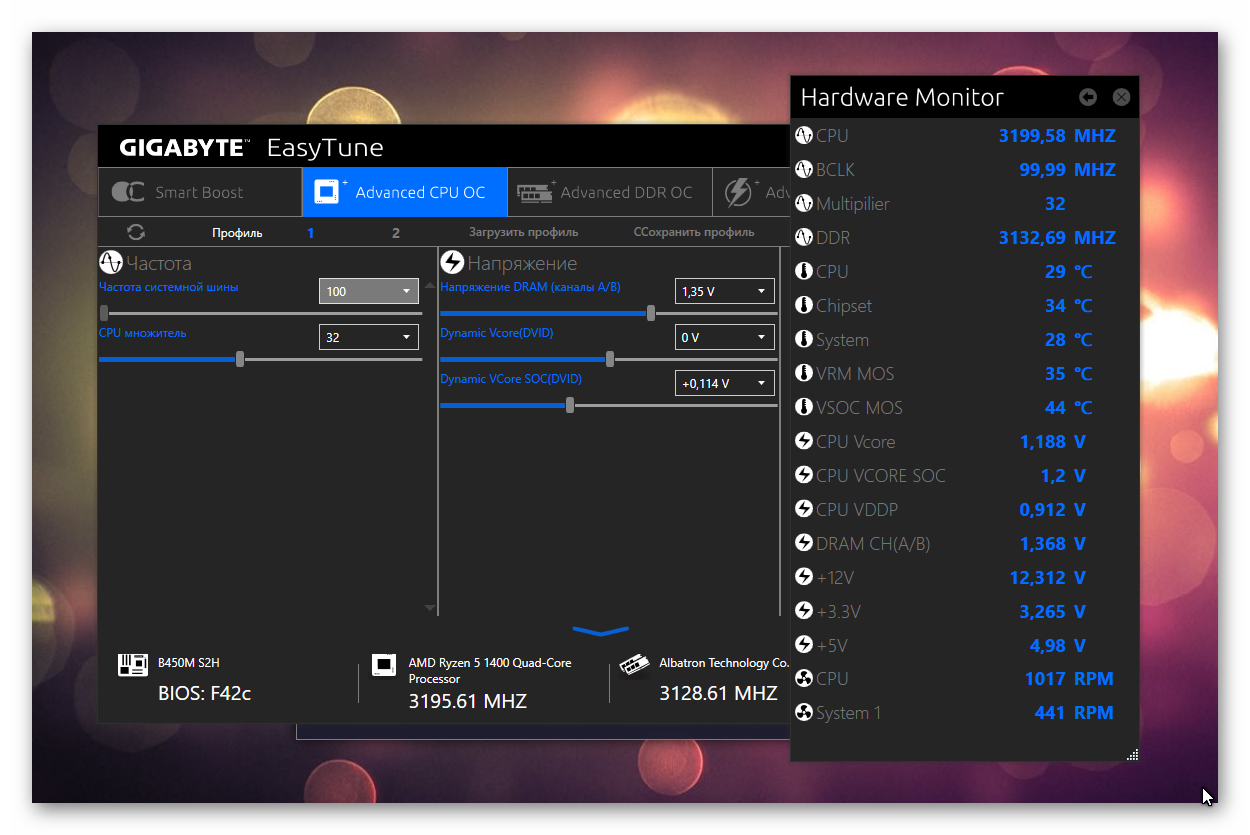Click the voltage icon next to +3.3V

(803, 612)
